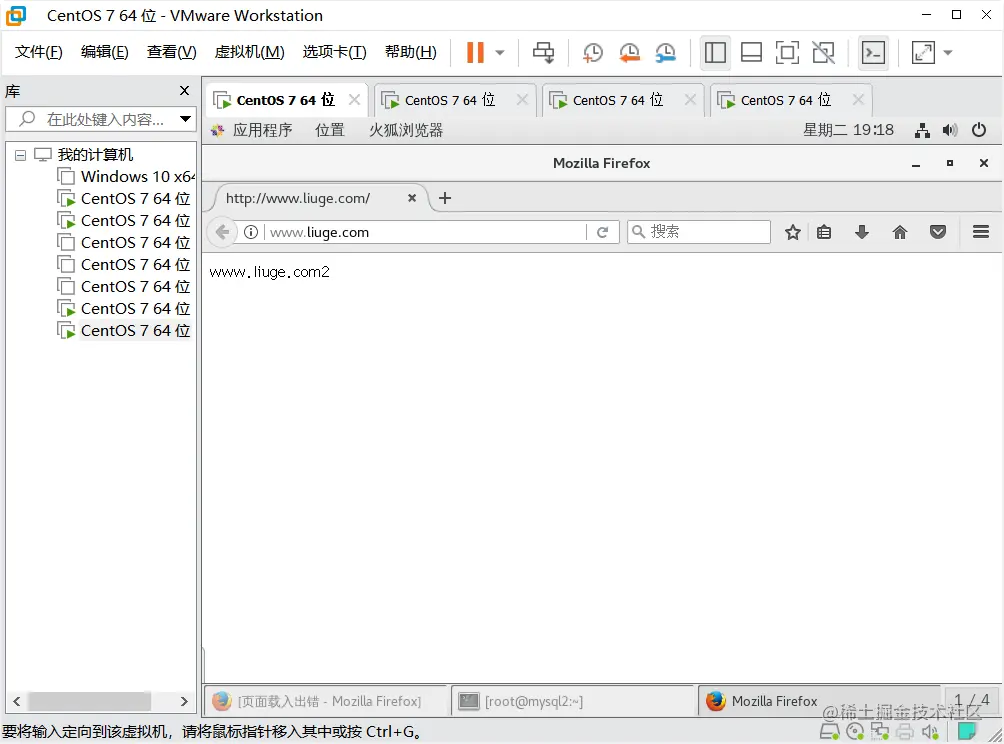The height and width of the screenshot is (744, 1004).
Task: Toggle Unity mode icon
Action: [823, 53]
